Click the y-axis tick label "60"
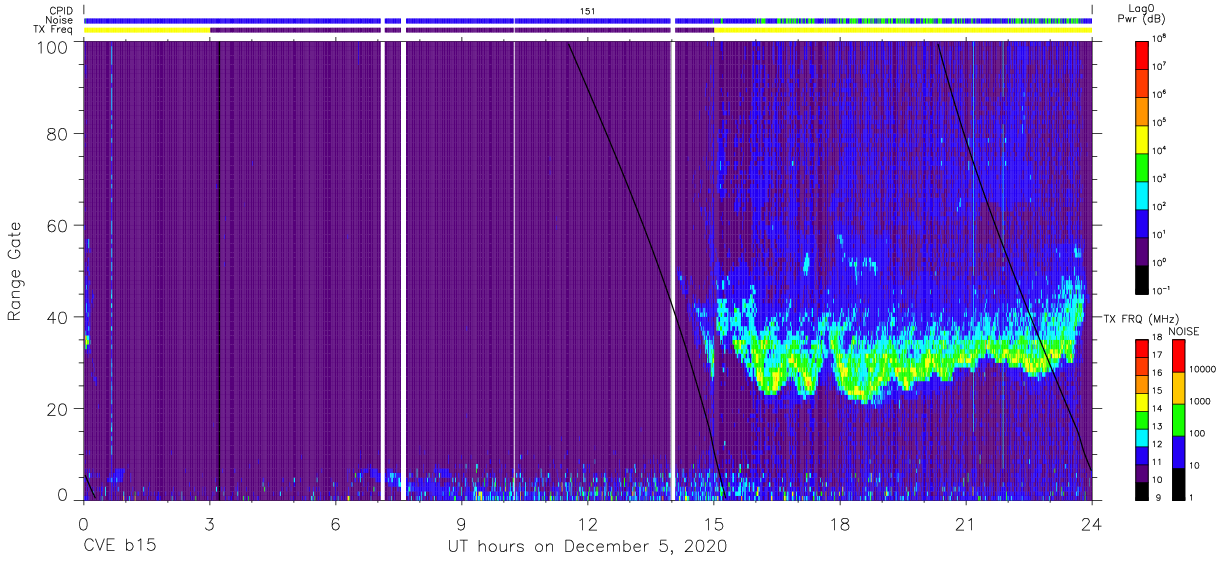Viewport: 1228px width, 567px height. pos(57,225)
